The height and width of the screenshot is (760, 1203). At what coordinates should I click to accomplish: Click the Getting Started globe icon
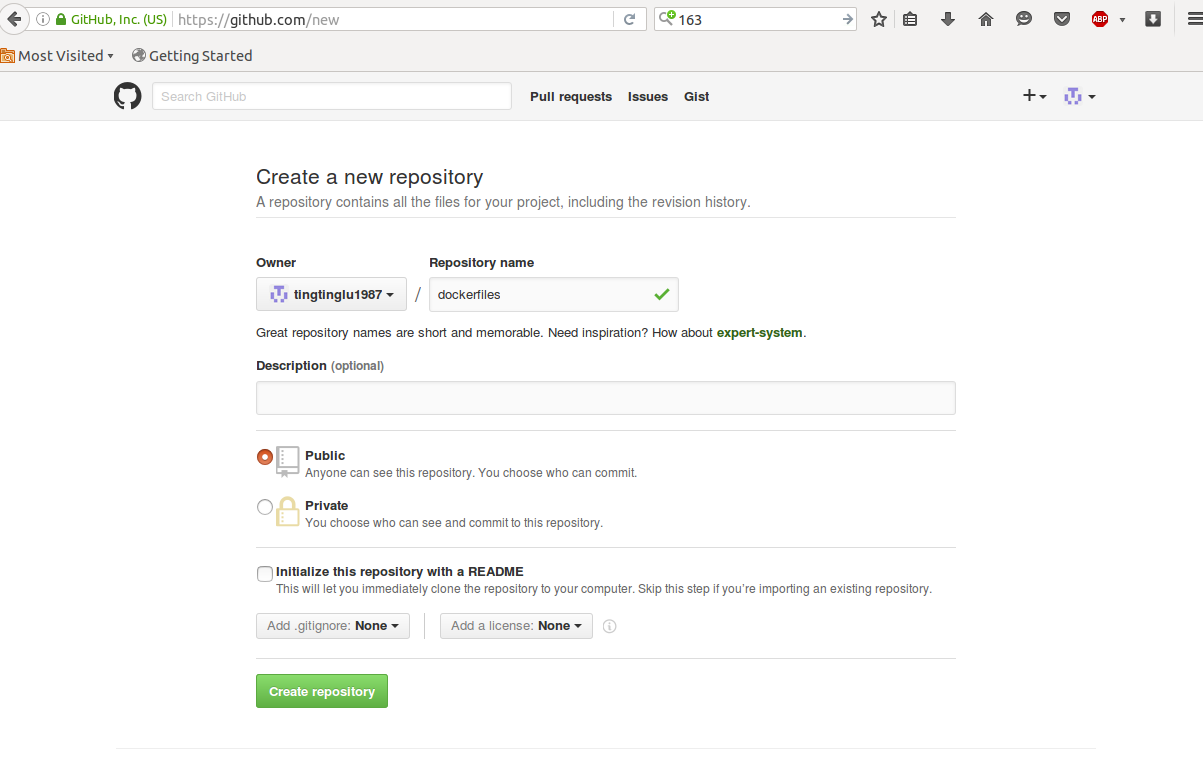(x=139, y=56)
